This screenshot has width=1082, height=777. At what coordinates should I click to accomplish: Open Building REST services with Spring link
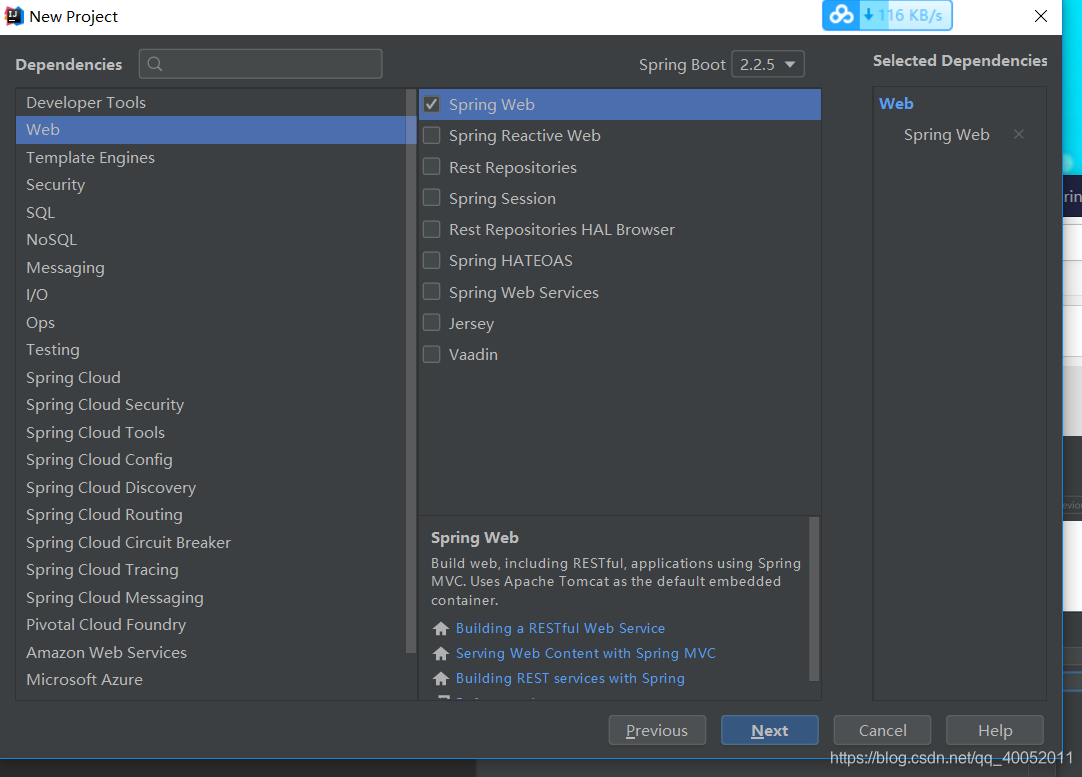[570, 678]
